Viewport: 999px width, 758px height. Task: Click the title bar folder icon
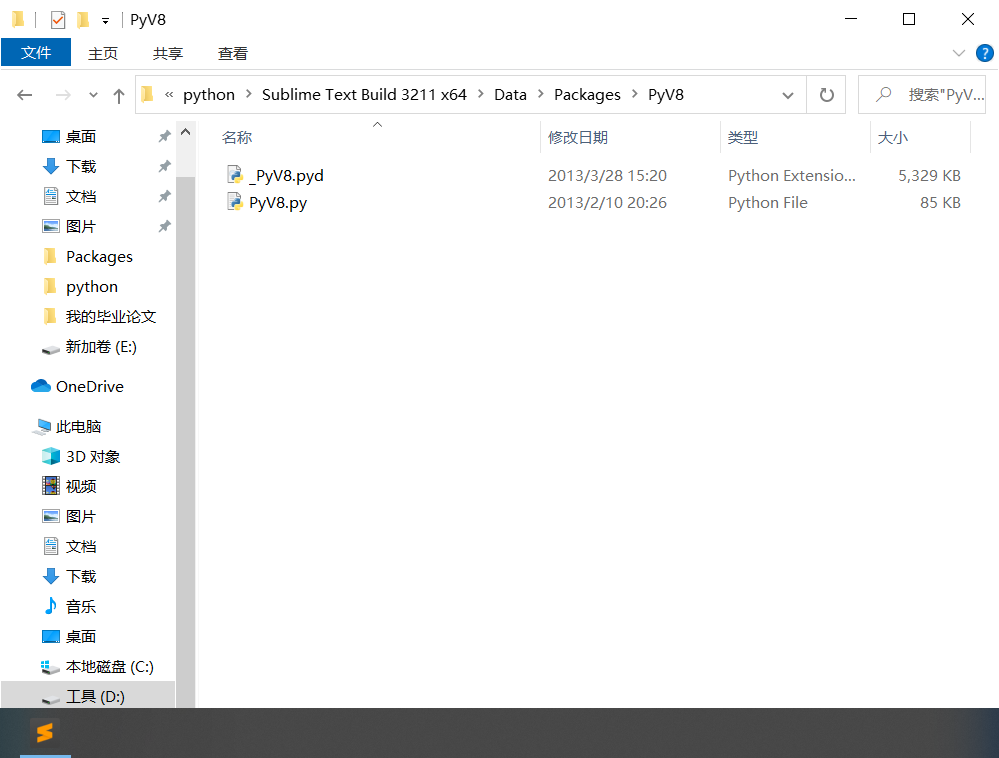[x=18, y=20]
